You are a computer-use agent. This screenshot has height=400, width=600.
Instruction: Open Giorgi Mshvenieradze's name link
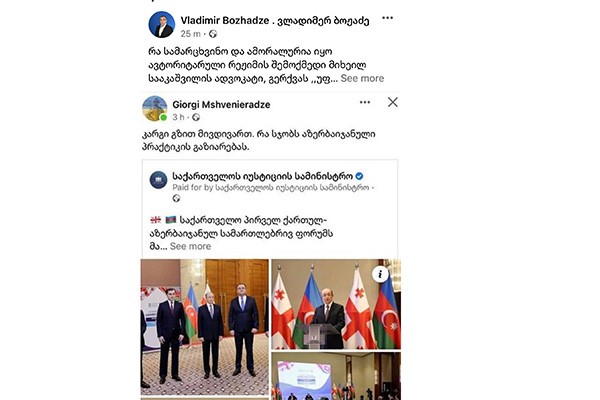tap(221, 104)
